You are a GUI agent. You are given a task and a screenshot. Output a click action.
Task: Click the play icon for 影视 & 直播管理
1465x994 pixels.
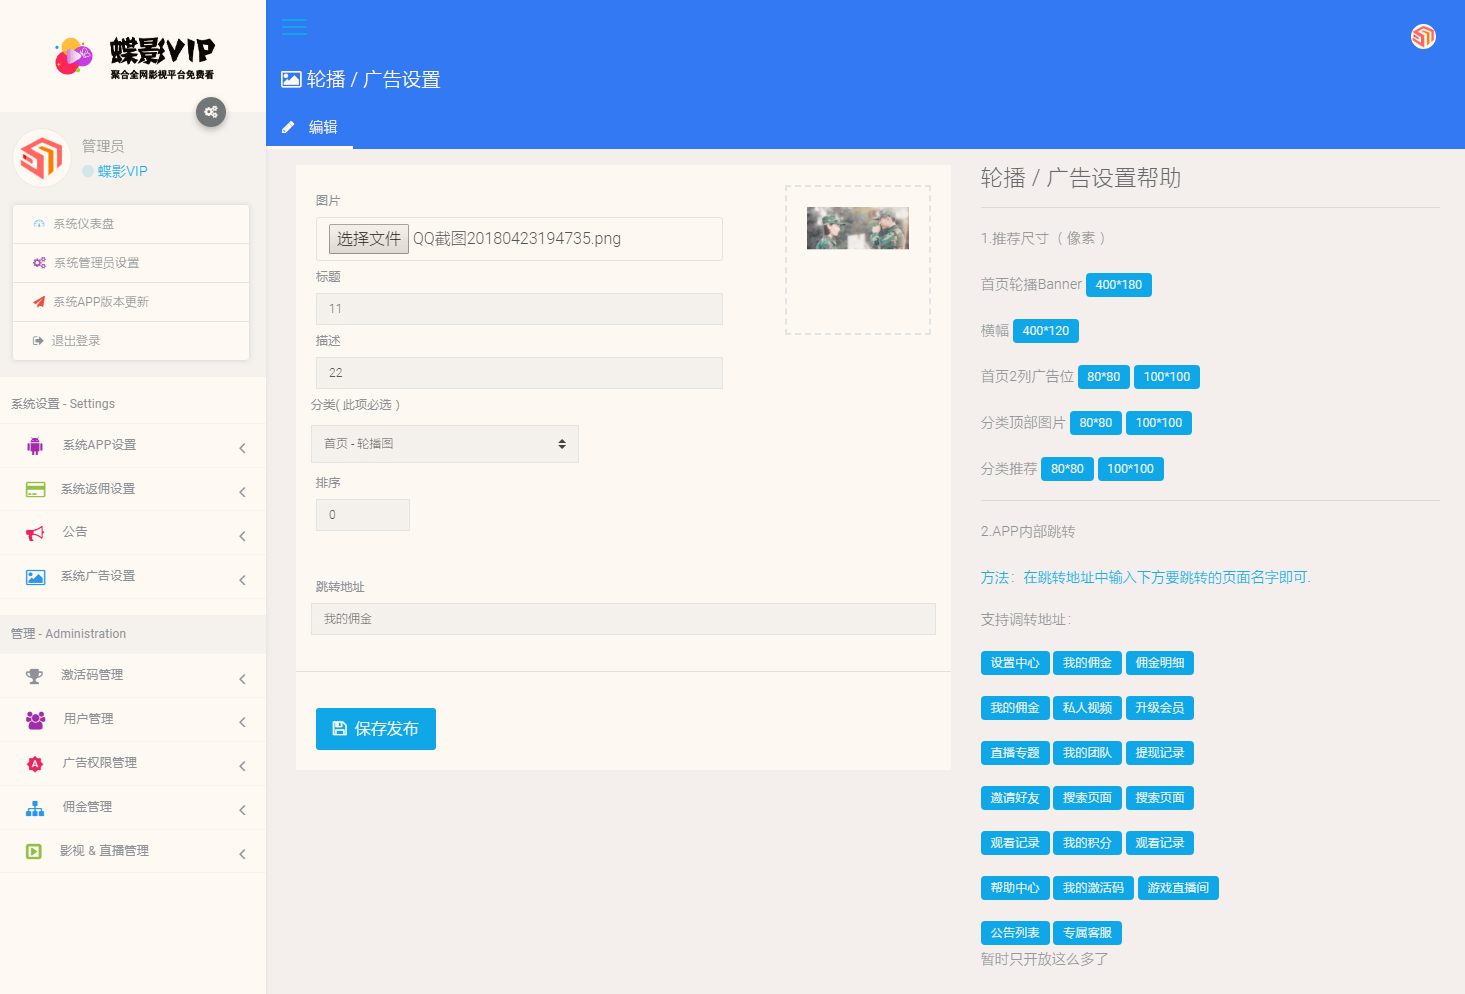click(34, 852)
